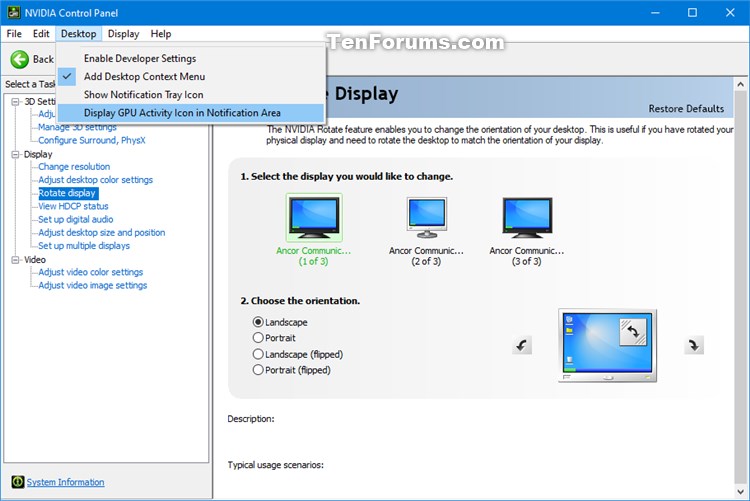Screen dimensions: 750x501
Task: Maximize the NVIDIA Control Panel window
Action: (x=692, y=12)
